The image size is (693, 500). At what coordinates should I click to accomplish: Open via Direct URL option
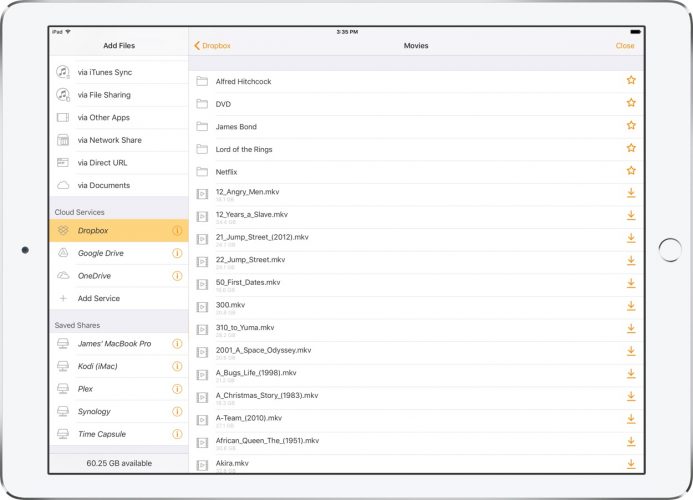pos(119,163)
